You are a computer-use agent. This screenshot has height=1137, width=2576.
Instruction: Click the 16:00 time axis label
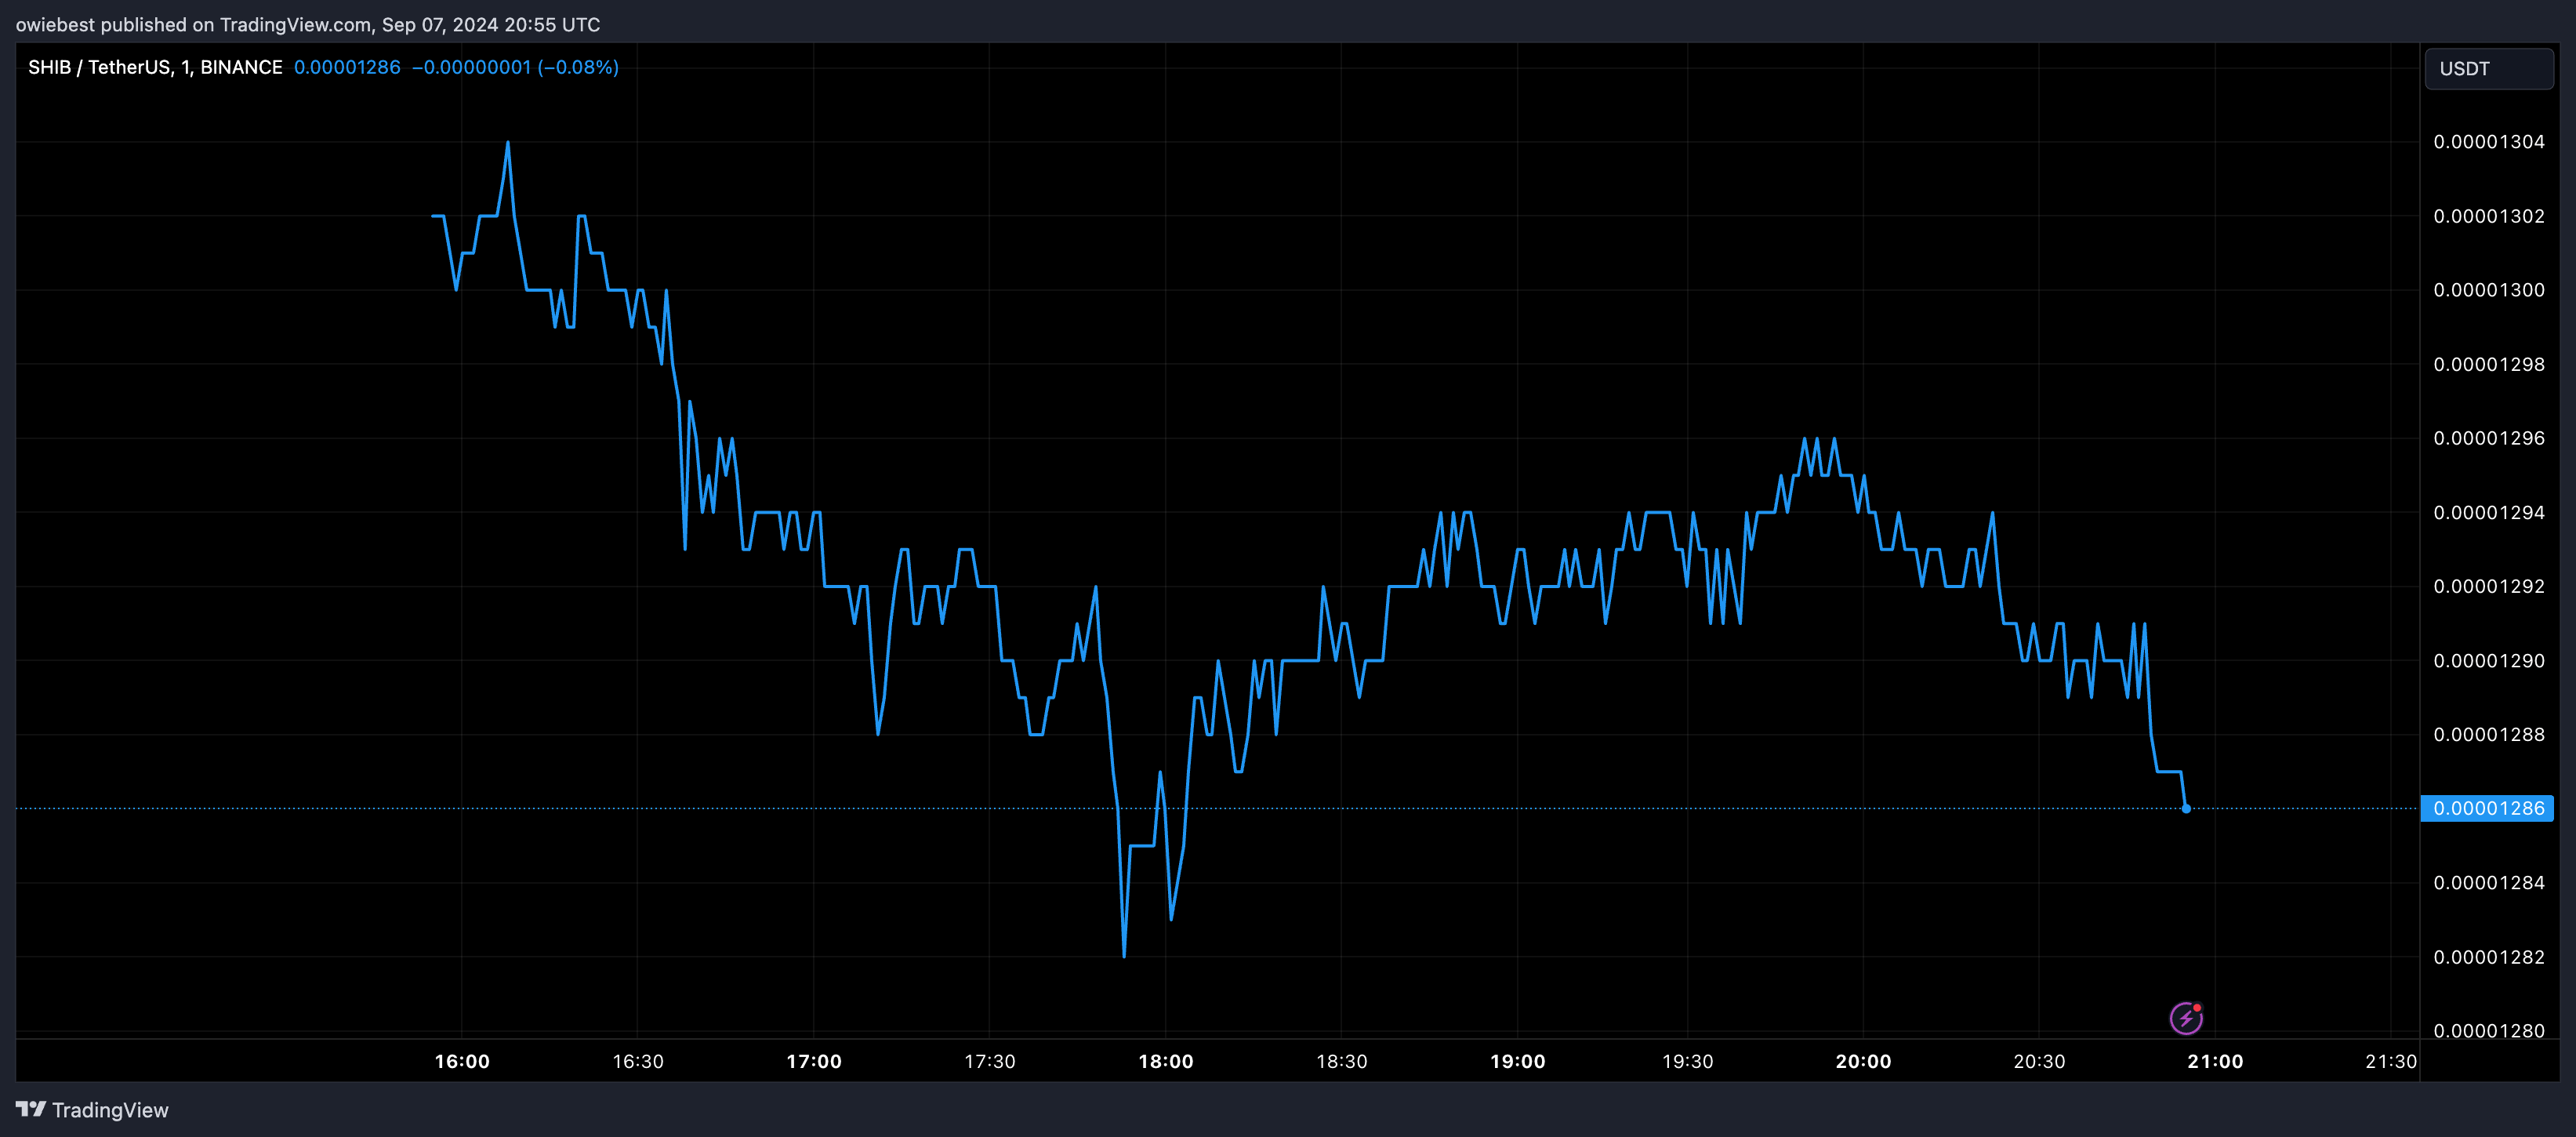tap(462, 1061)
